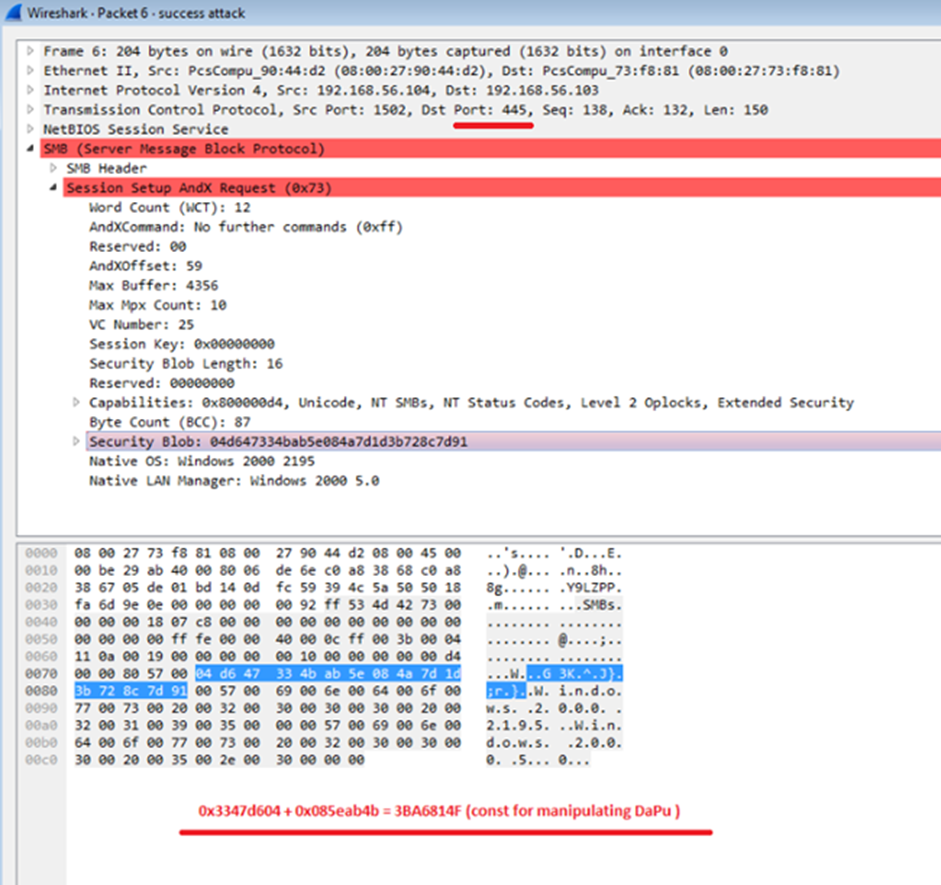Expand the Capabilities field
The height and width of the screenshot is (885, 941).
click(x=76, y=402)
